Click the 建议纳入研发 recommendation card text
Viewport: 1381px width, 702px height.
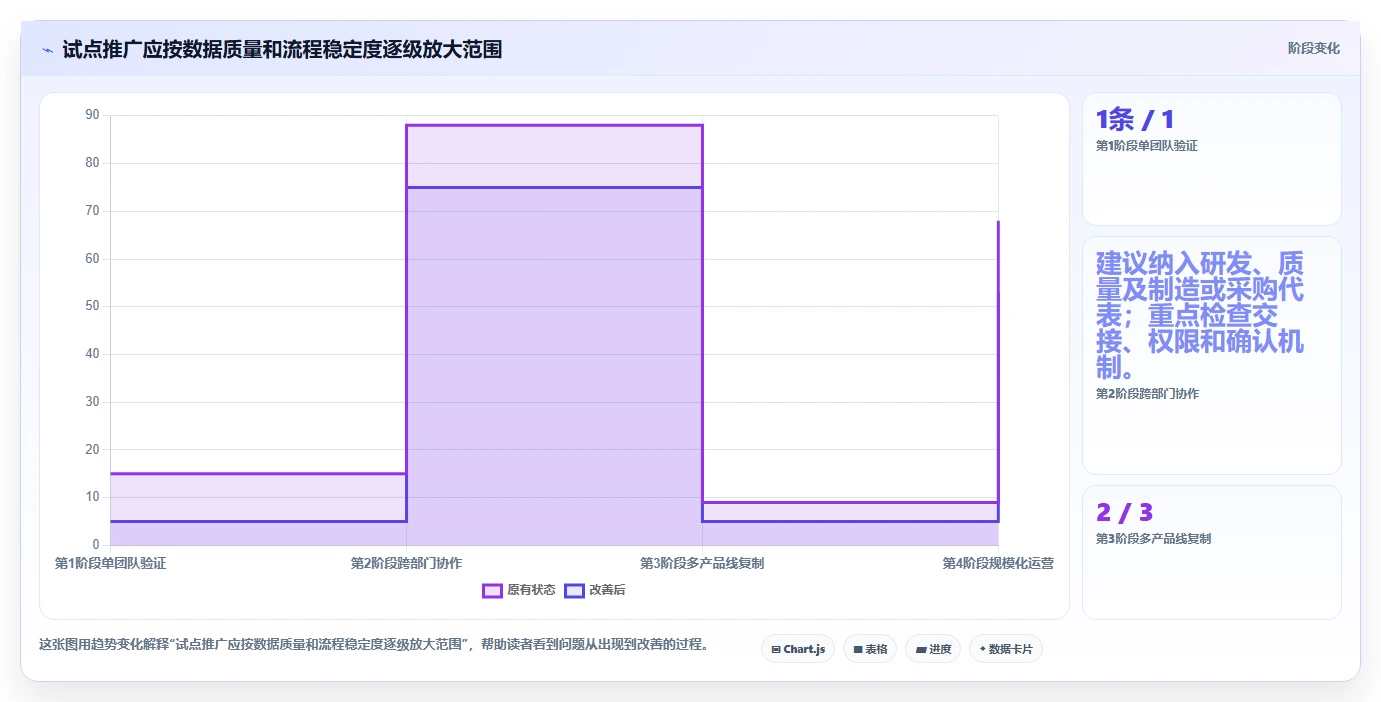[1199, 316]
